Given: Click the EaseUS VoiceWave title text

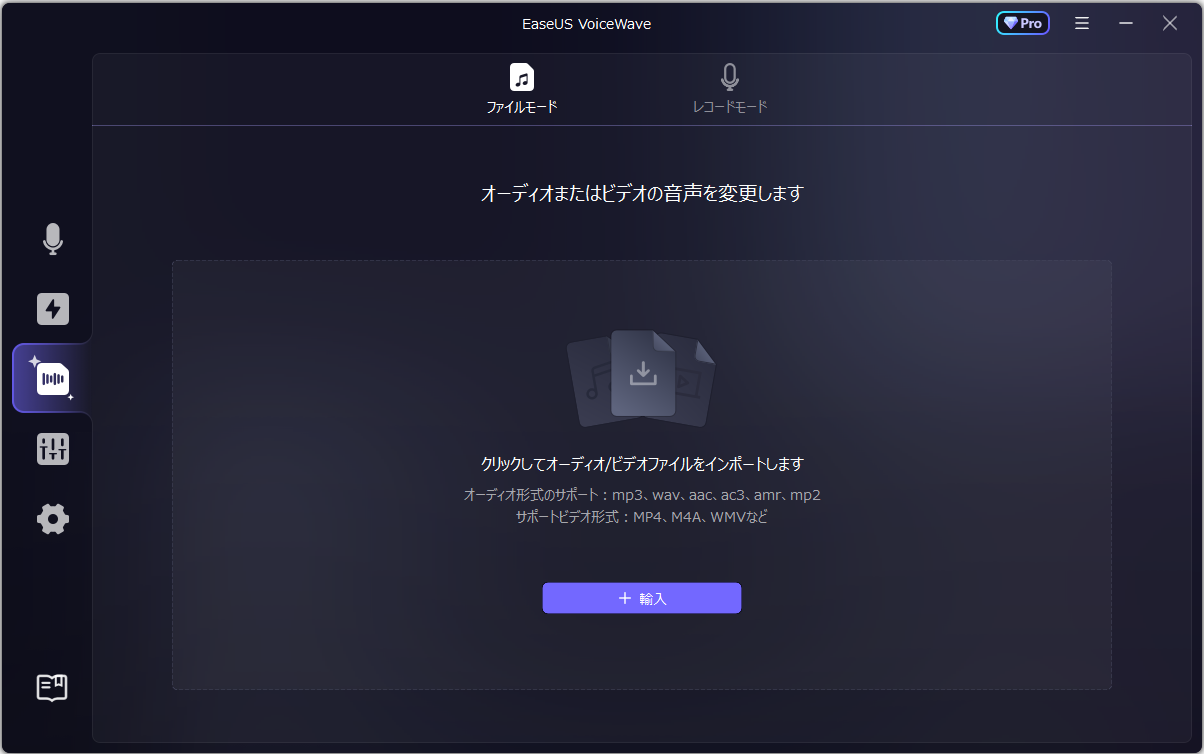Looking at the screenshot, I should (x=587, y=23).
